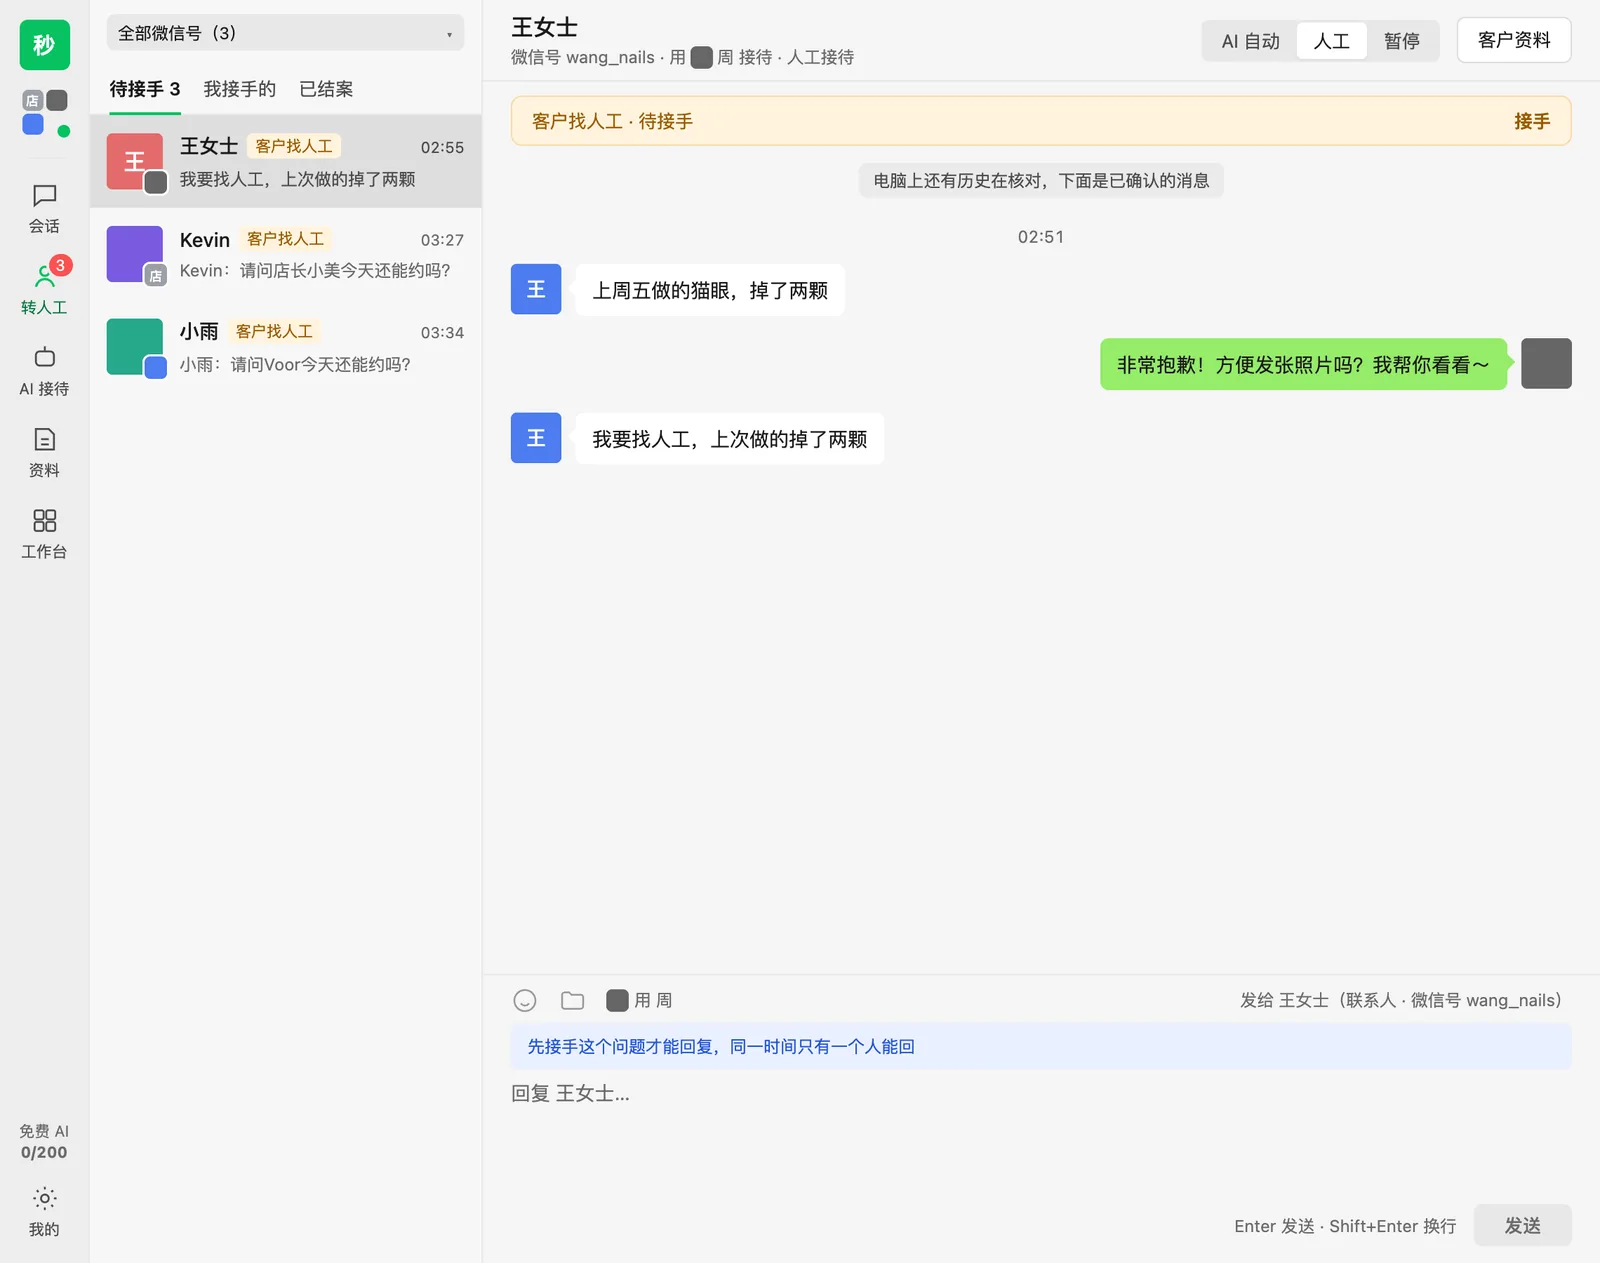
Task: Open the 会话 chat section
Action: pyautogui.click(x=44, y=209)
